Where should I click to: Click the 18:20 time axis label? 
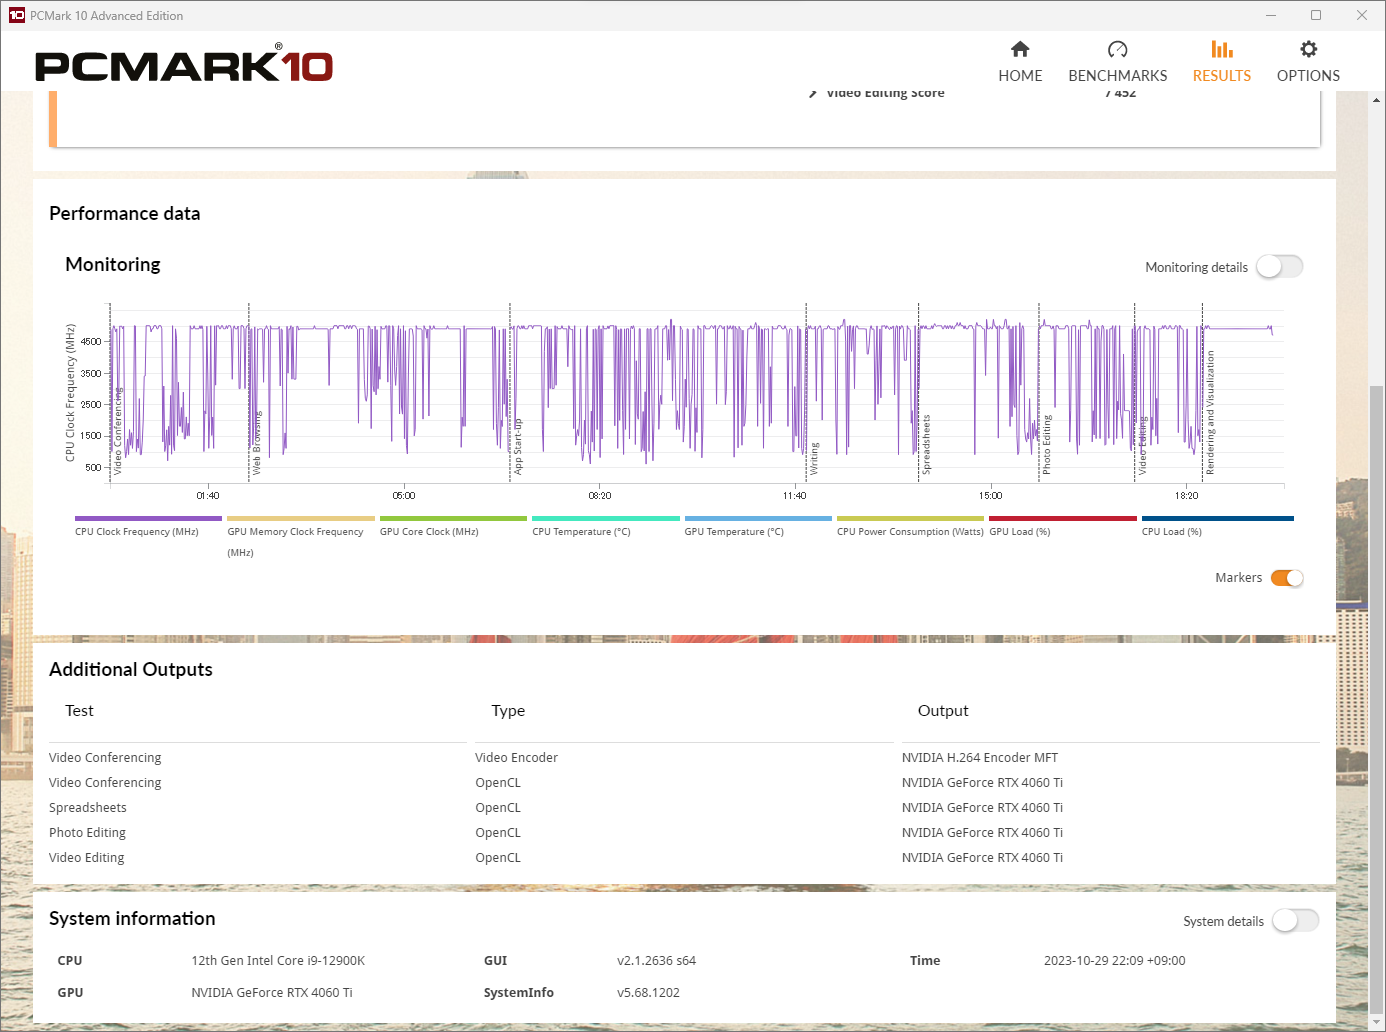coord(1186,496)
